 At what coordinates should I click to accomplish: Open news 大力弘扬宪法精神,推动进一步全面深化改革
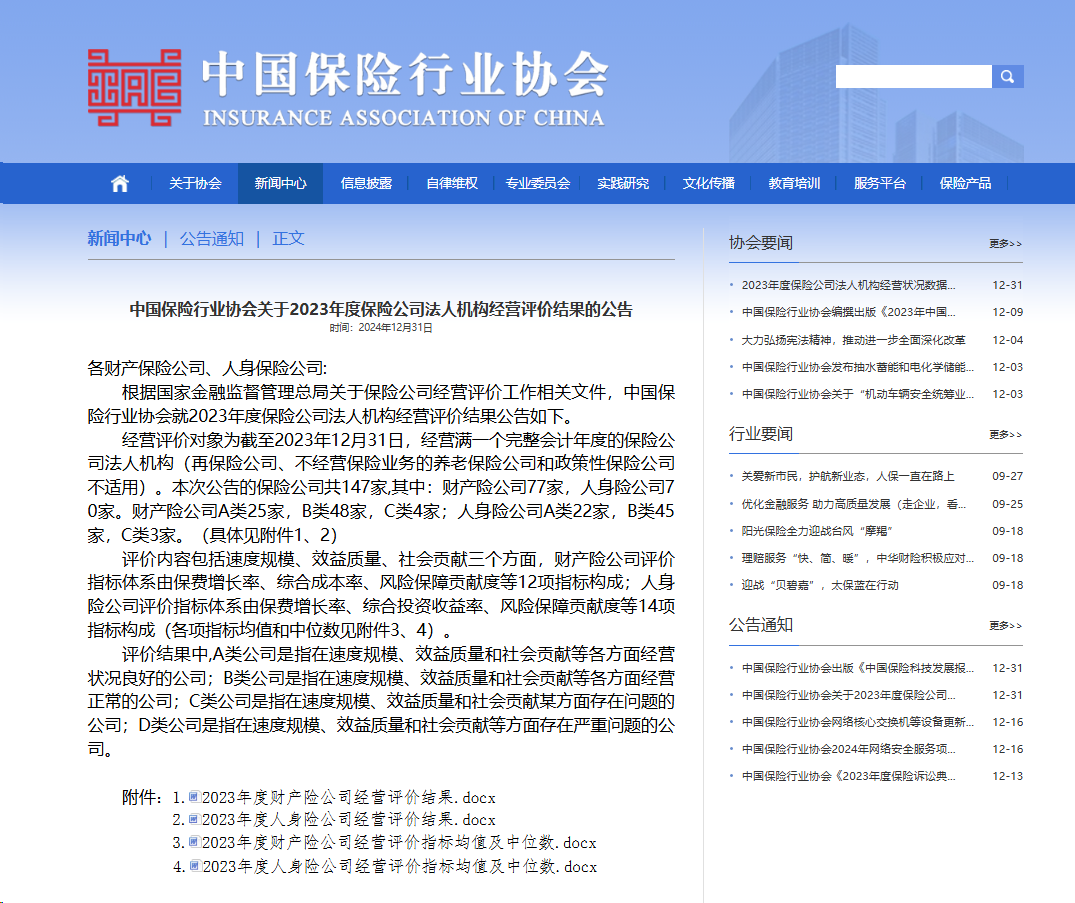point(854,340)
